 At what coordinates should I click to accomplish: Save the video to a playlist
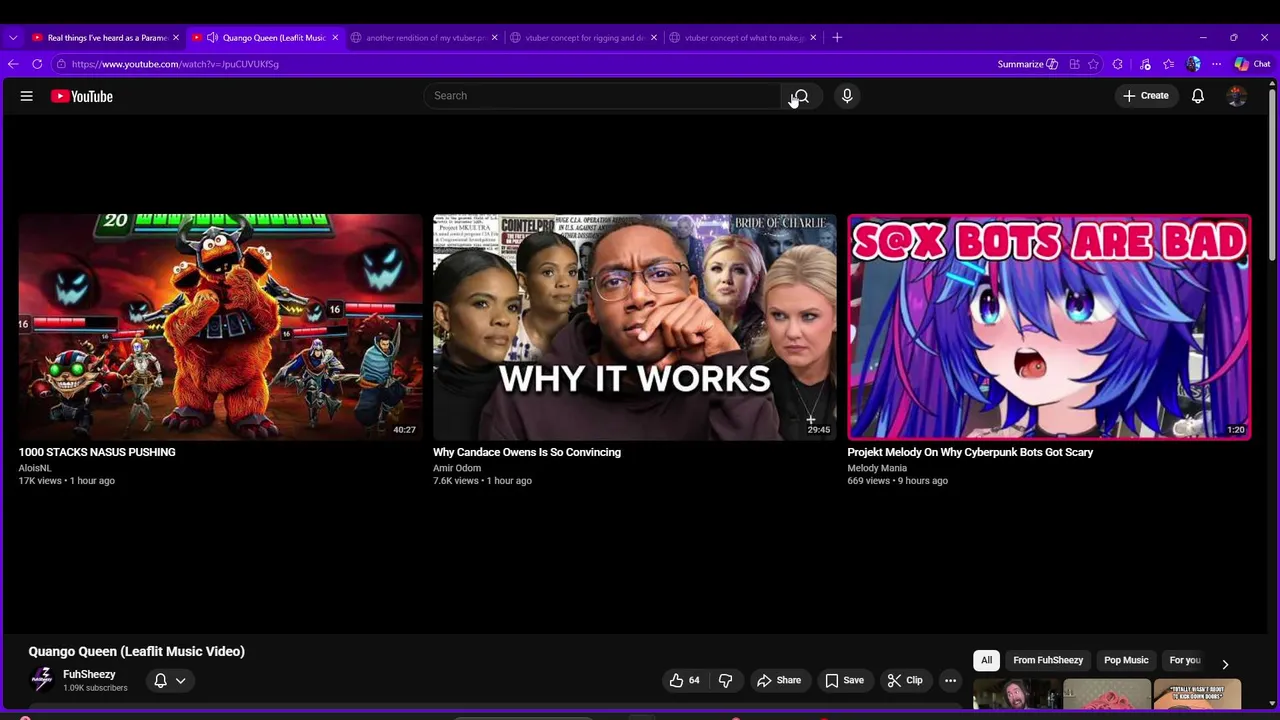click(x=844, y=680)
